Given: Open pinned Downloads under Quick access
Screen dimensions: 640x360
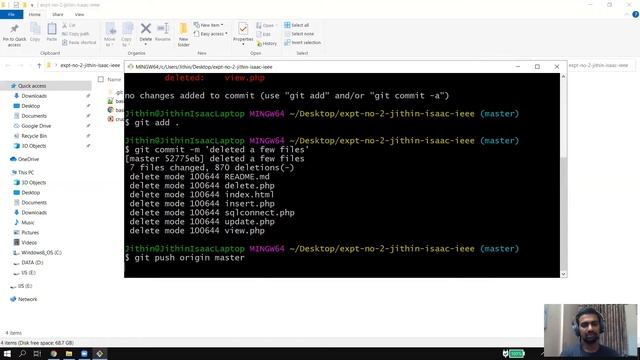Looking at the screenshot, I should click(34, 96).
